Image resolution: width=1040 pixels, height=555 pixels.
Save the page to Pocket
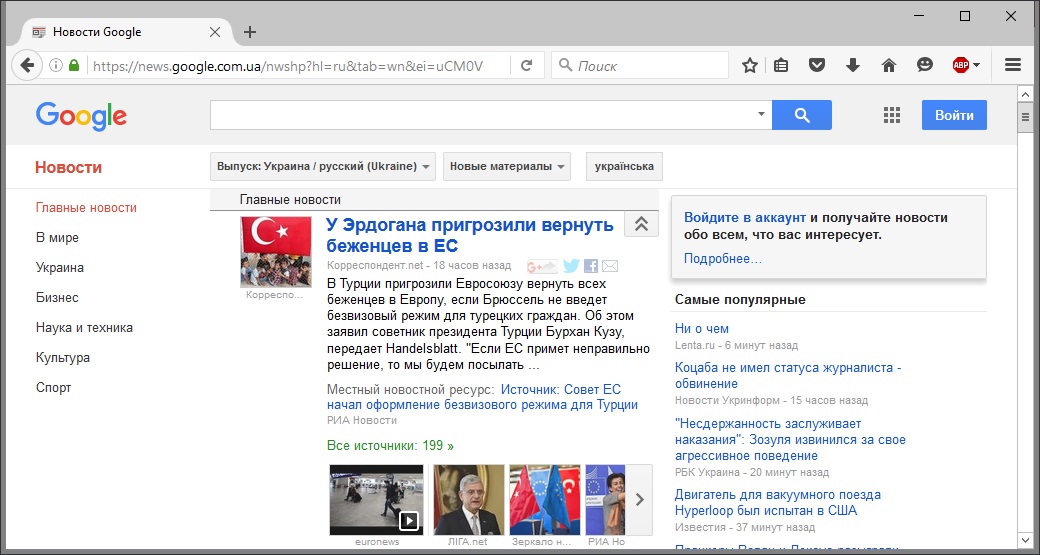817,66
